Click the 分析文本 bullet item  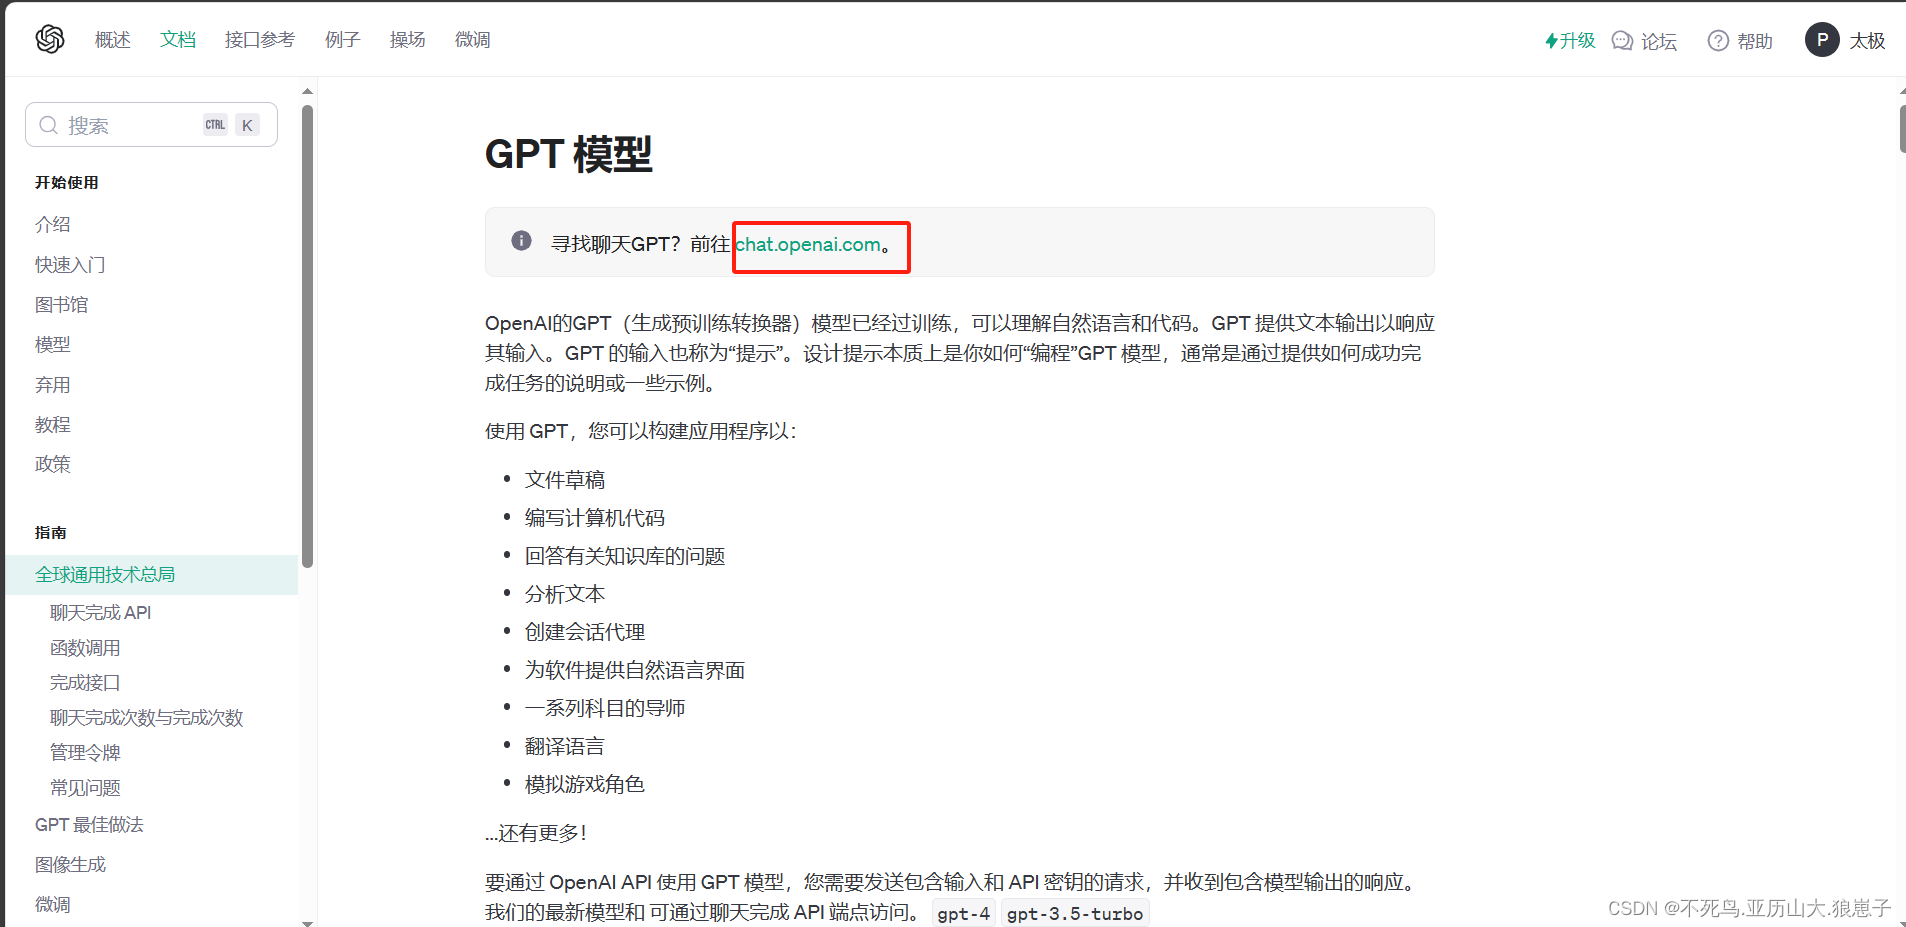565,594
